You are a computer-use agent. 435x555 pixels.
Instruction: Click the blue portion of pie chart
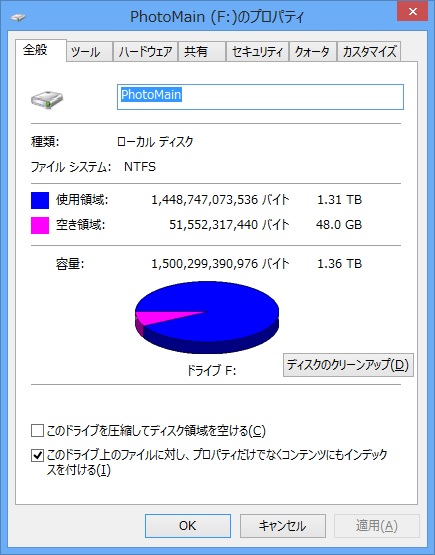(x=227, y=311)
